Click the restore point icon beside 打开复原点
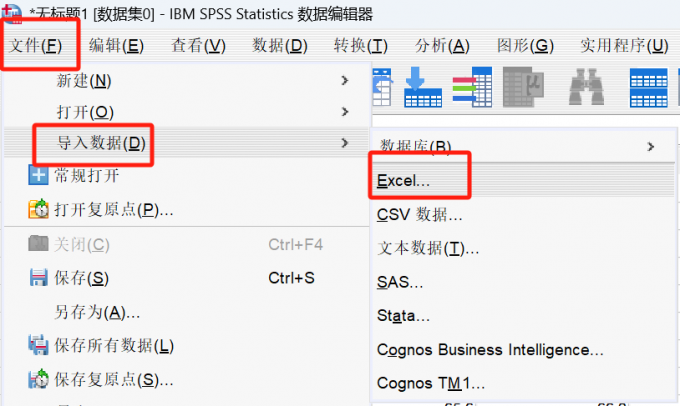This screenshot has height=406, width=680. tap(38, 209)
